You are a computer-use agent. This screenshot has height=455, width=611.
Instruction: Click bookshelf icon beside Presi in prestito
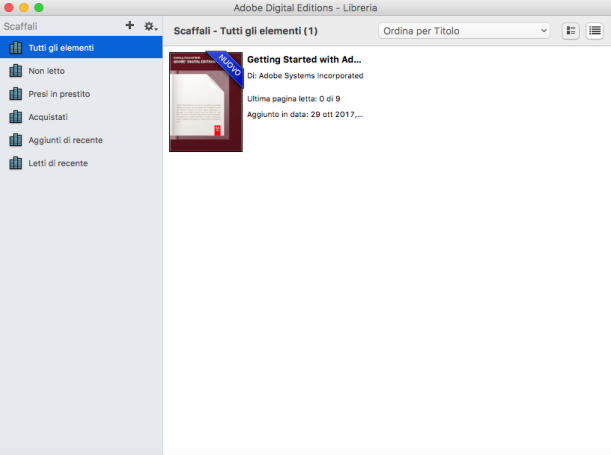(16, 93)
